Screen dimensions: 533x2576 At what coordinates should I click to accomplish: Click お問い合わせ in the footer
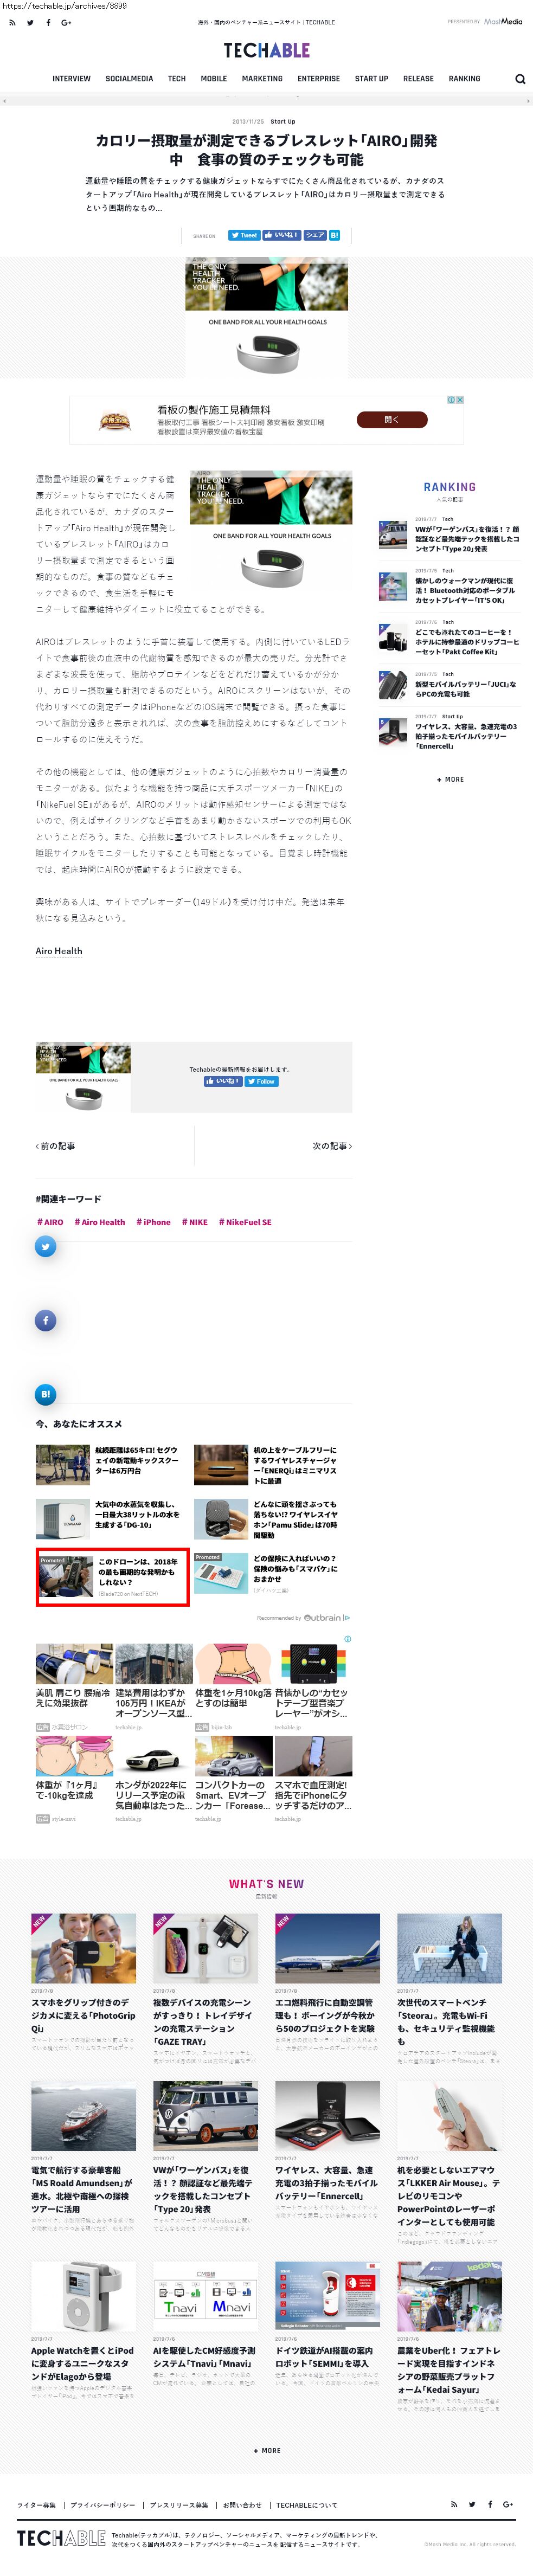(242, 2505)
